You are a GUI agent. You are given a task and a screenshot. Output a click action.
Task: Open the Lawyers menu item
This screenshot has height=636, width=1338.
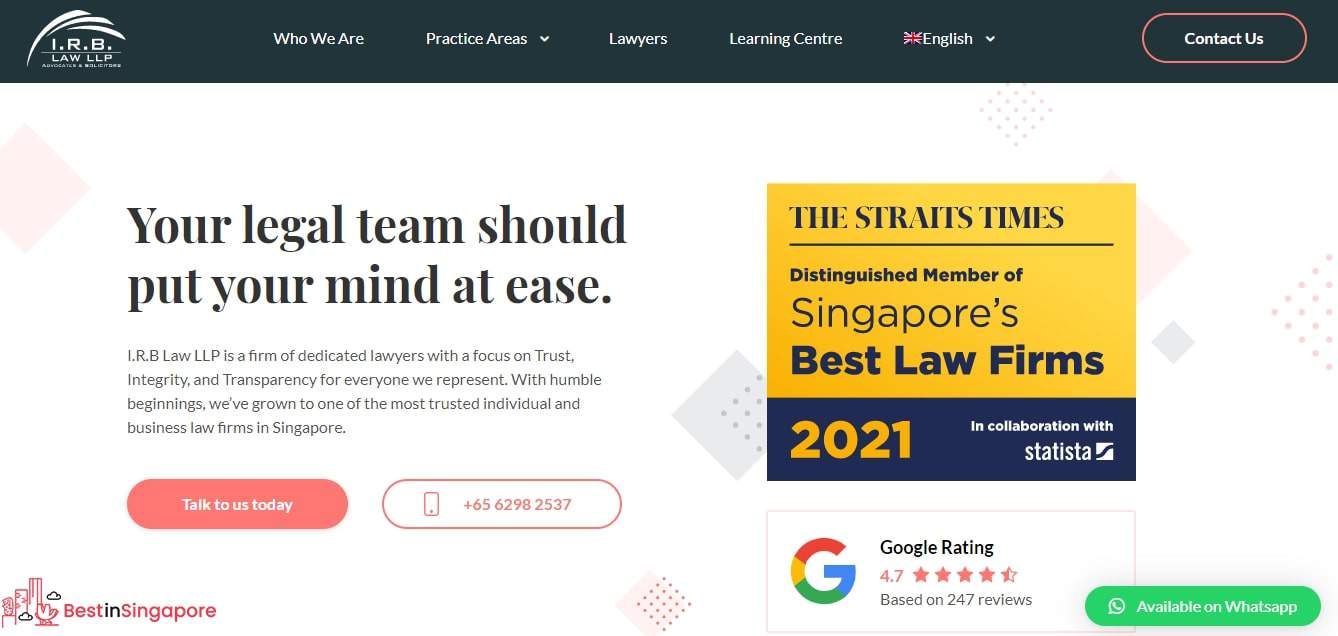(x=638, y=39)
